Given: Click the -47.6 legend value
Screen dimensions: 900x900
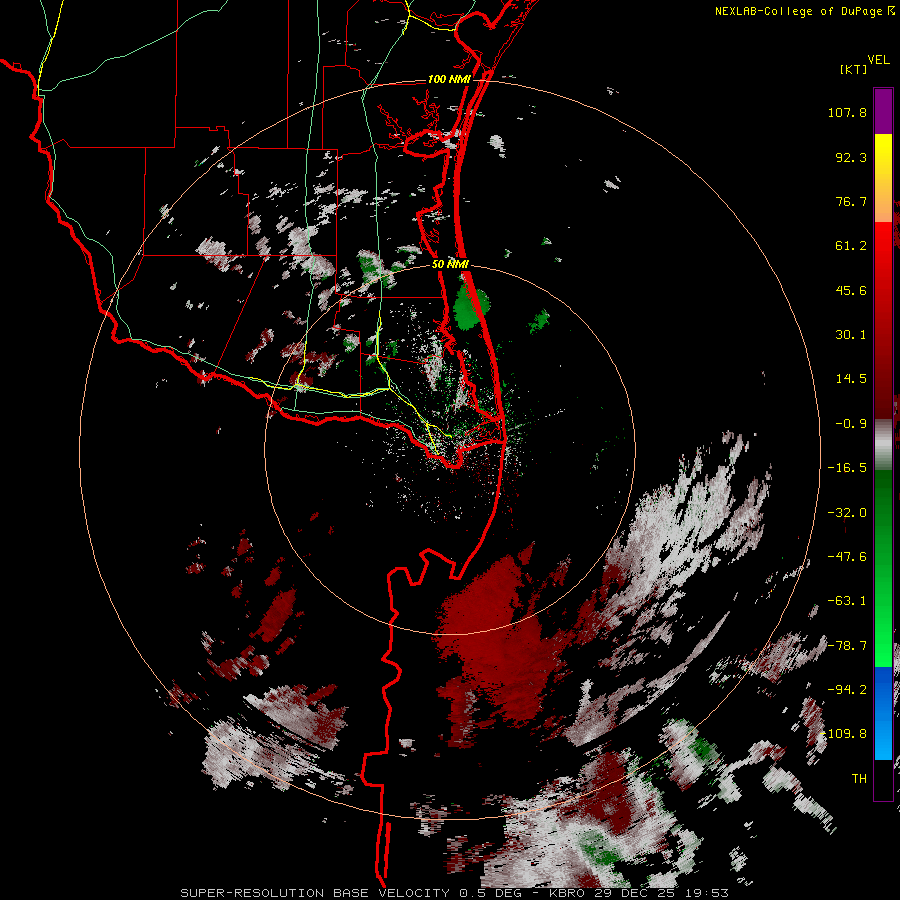Looking at the screenshot, I should click(847, 557).
